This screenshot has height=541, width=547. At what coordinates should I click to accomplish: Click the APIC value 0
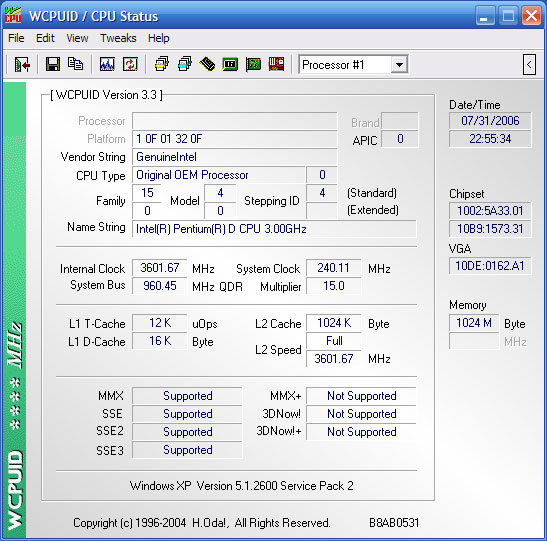pyautogui.click(x=400, y=139)
